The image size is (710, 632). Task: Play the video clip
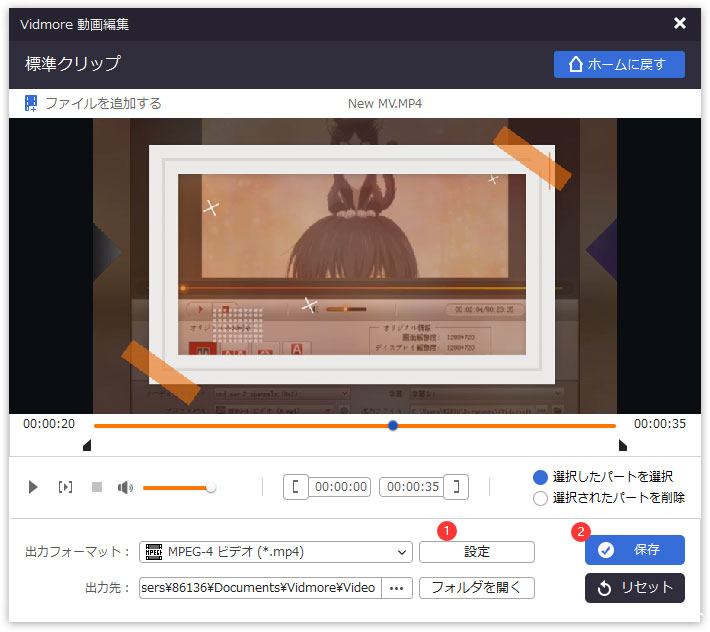point(33,487)
